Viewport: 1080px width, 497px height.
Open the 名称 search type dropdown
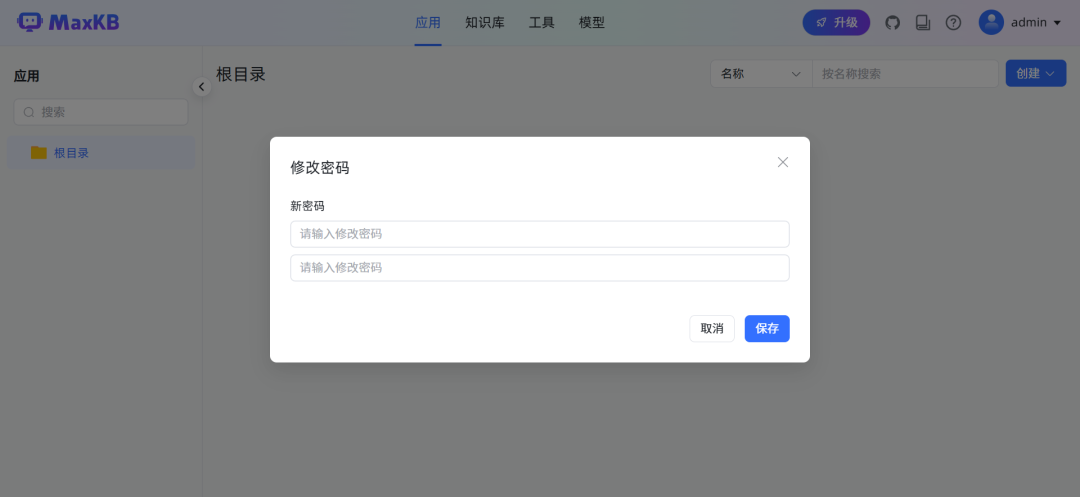761,74
